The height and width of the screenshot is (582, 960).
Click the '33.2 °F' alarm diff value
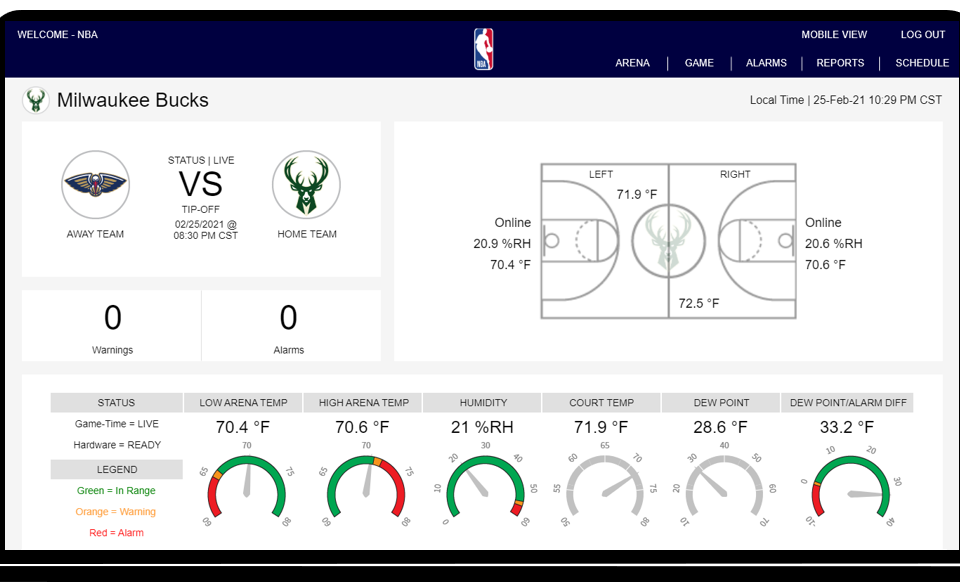(x=847, y=427)
